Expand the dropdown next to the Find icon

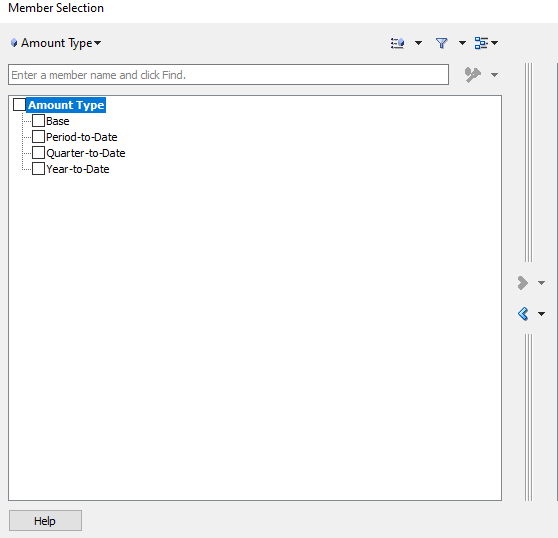[x=494, y=75]
